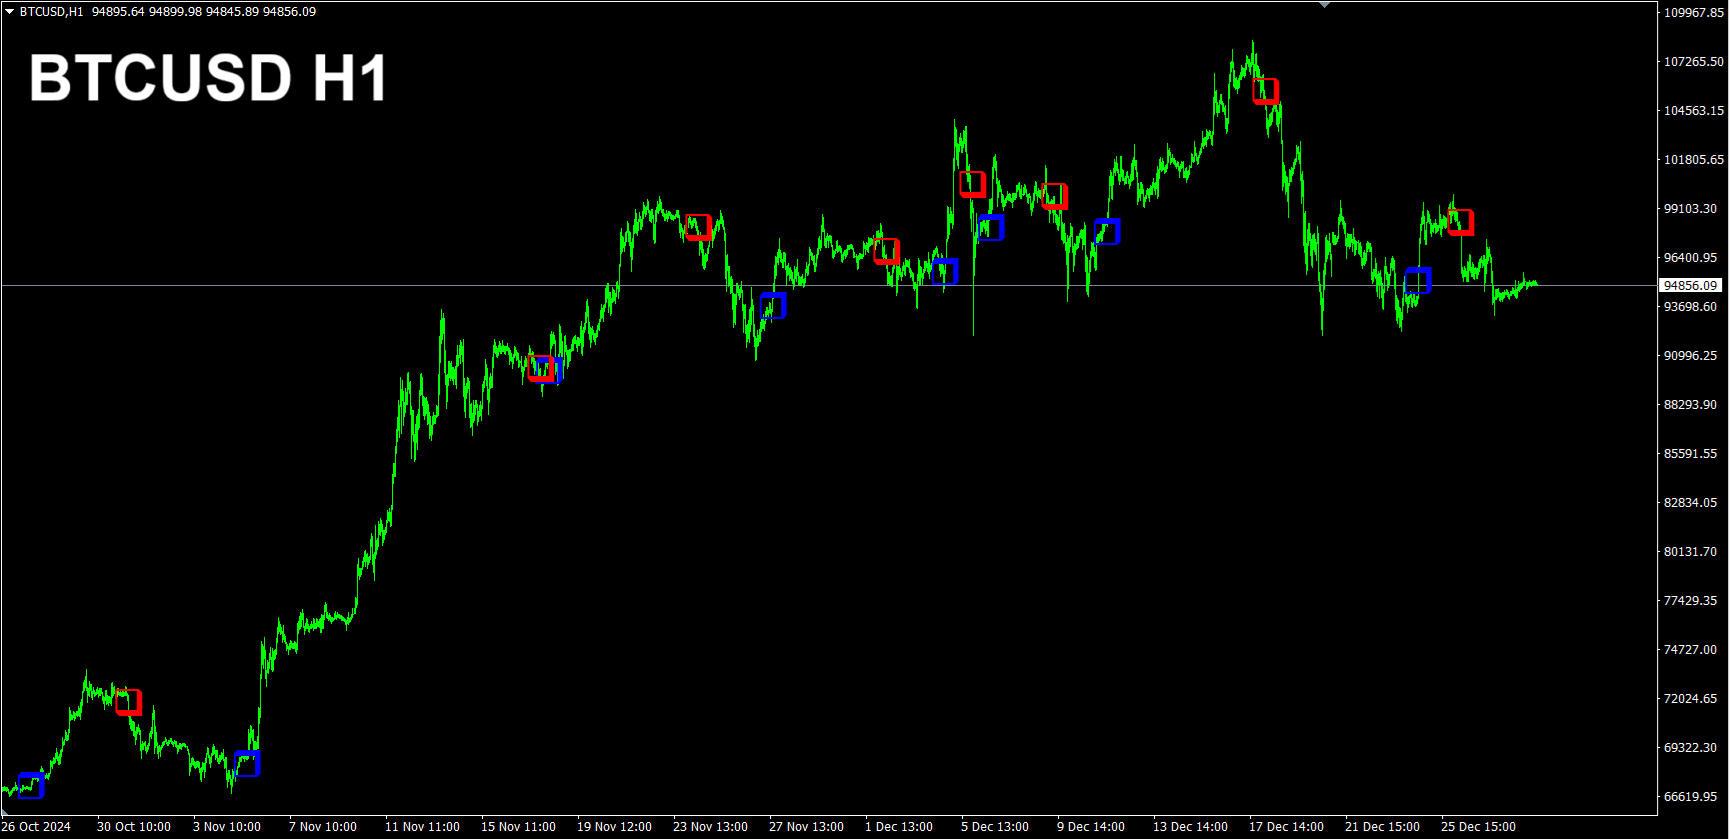
Task: Select the blue signal marker beside 26 Oct 2024
Action: (x=31, y=786)
